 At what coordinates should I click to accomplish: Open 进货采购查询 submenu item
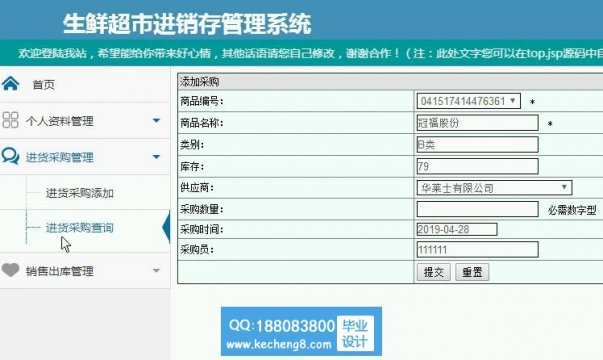80,228
